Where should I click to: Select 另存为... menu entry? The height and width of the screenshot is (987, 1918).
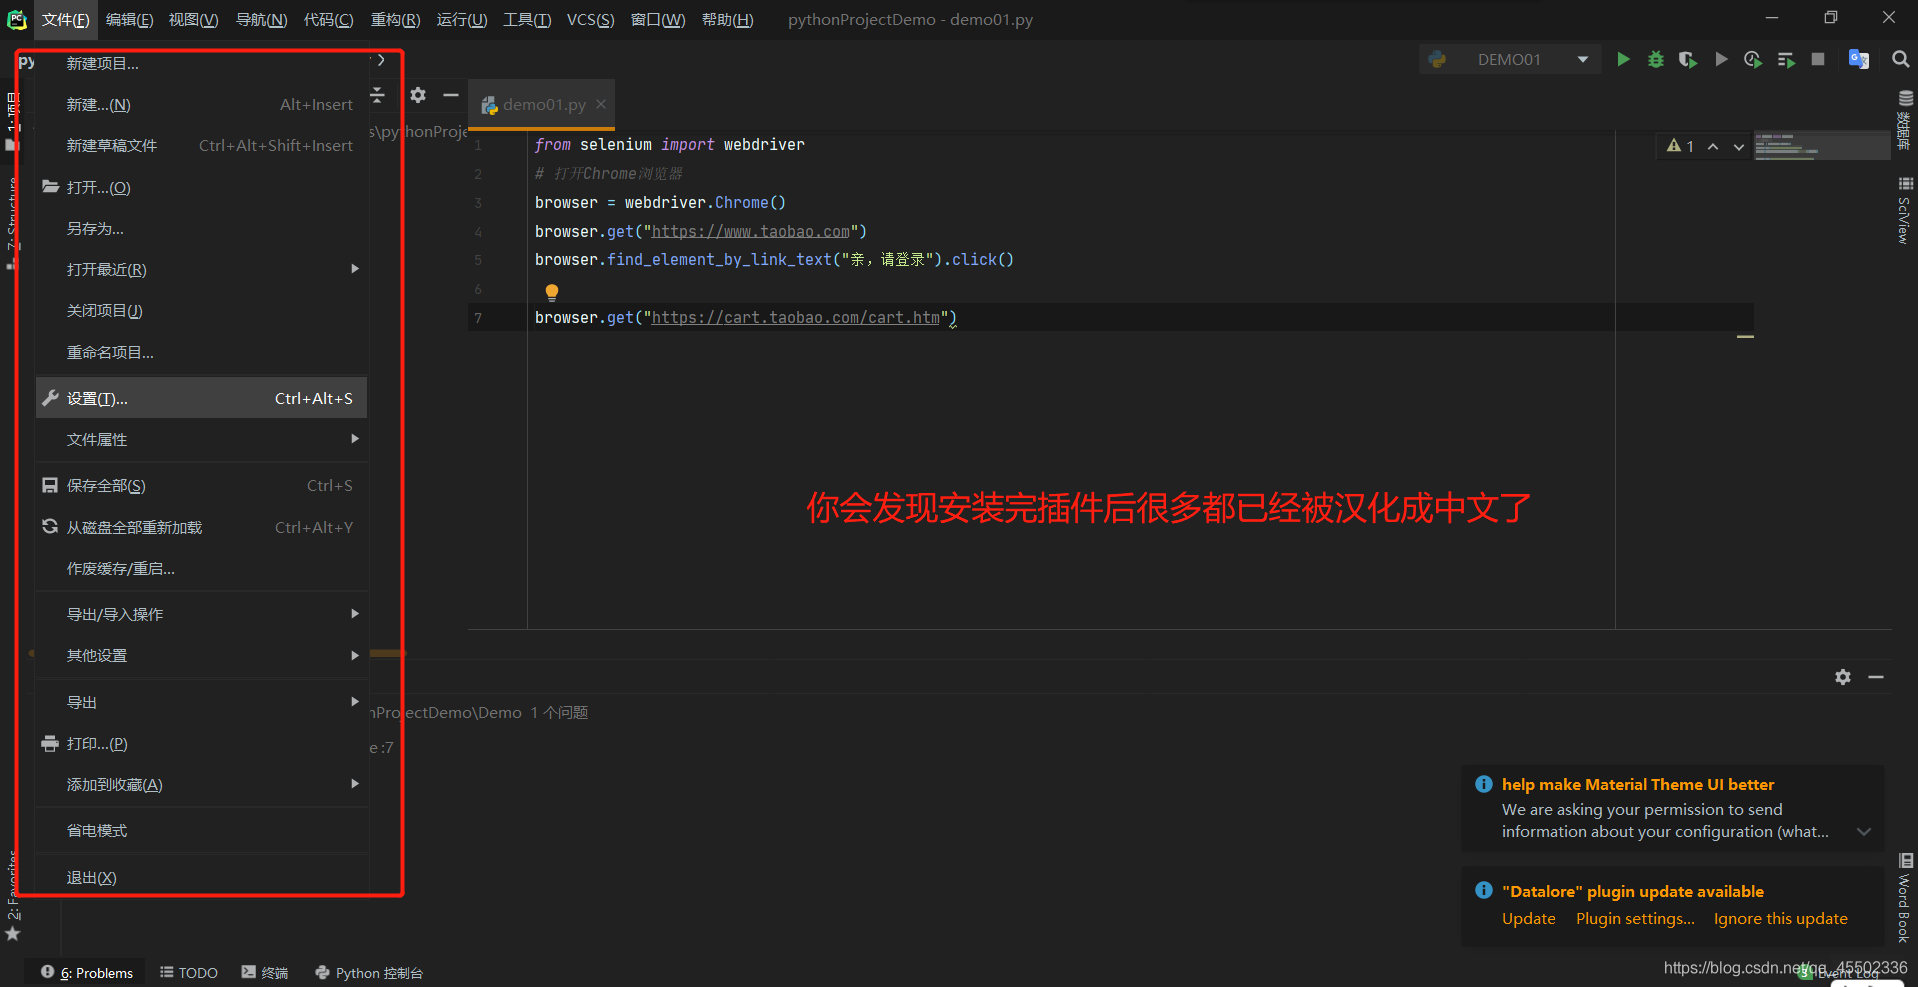[202, 228]
